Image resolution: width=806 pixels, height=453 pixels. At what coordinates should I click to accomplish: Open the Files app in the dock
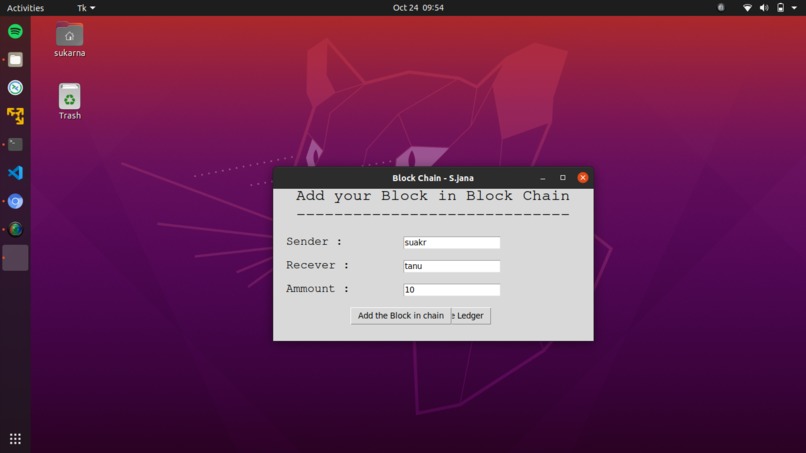click(15, 60)
